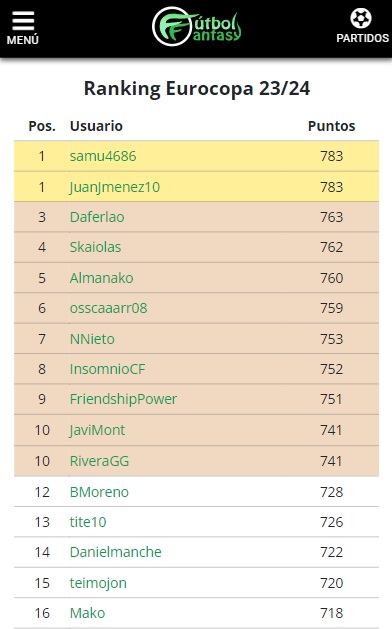Open Mako user profile
The height and width of the screenshot is (629, 392).
tap(87, 613)
